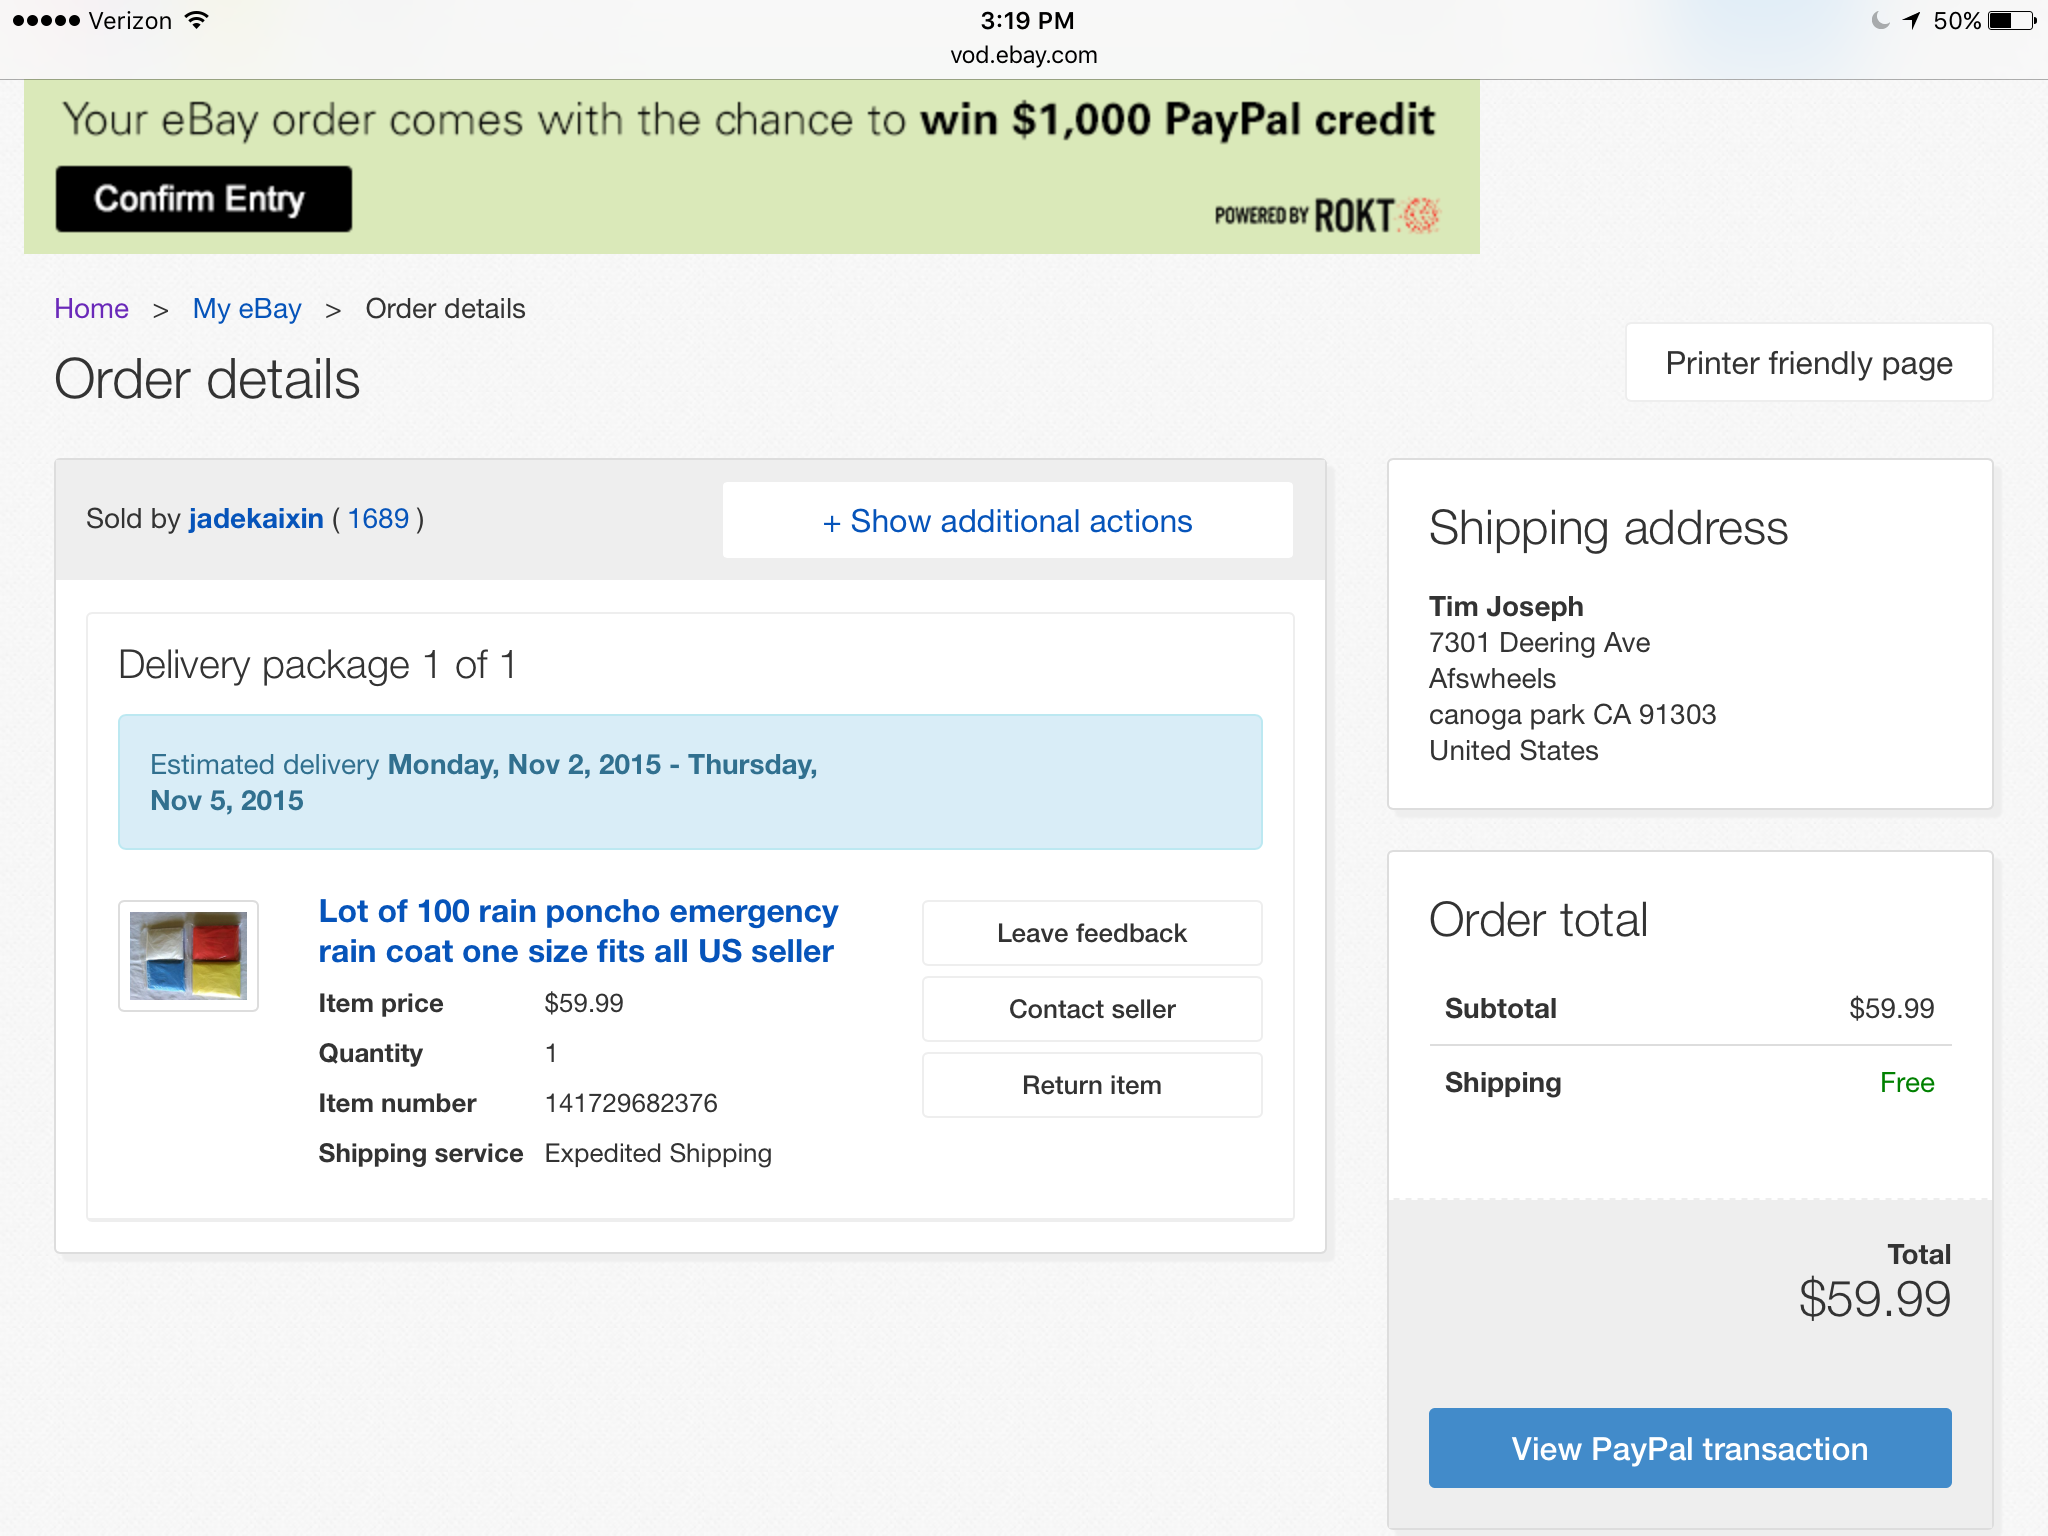Open the rain poncho item thumbnail

[188, 955]
